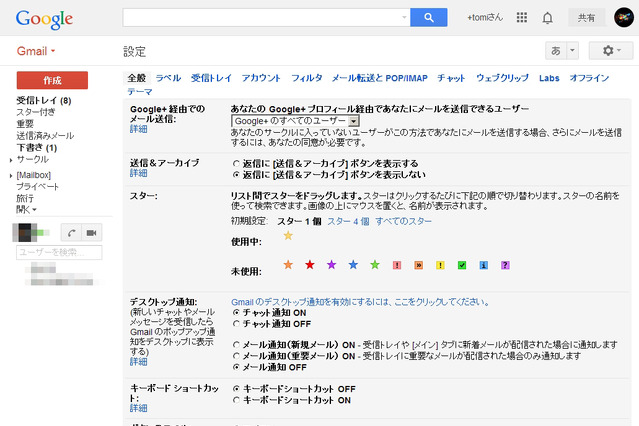
Task: Click the desktop notification enable link
Action: 360,302
